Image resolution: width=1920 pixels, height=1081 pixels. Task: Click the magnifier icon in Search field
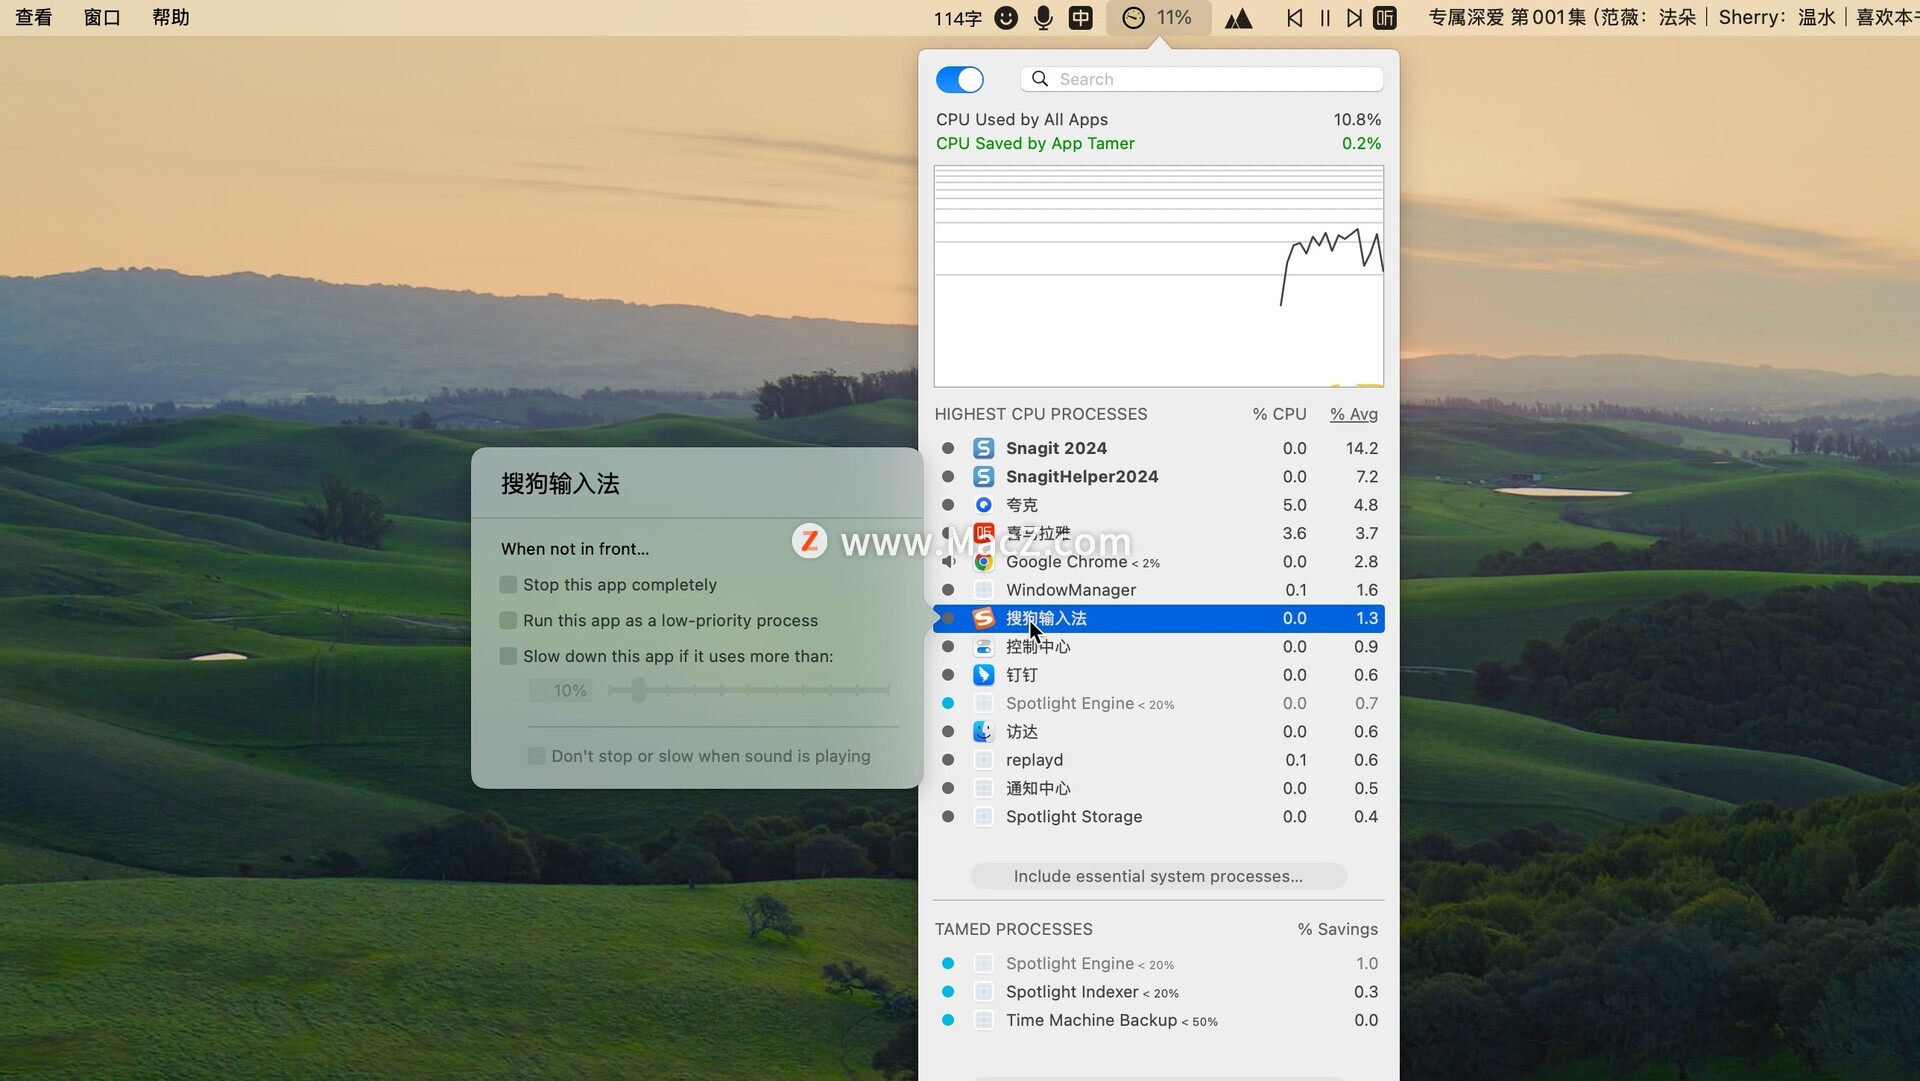click(1040, 79)
